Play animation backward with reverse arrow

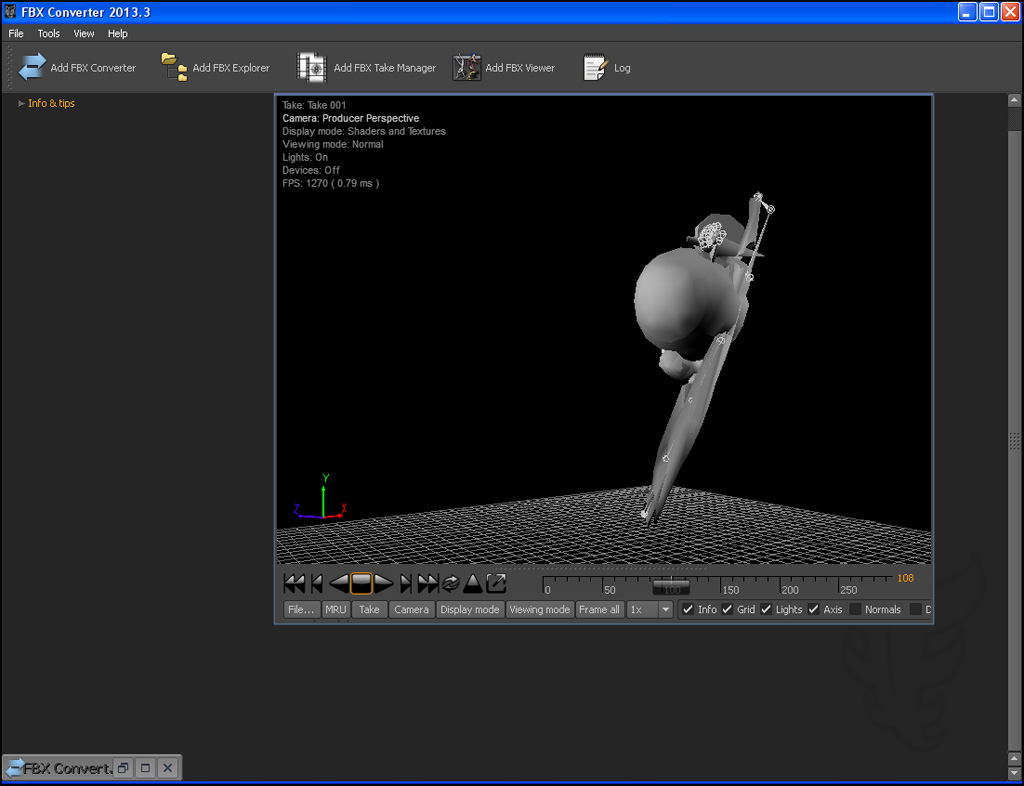(x=338, y=583)
